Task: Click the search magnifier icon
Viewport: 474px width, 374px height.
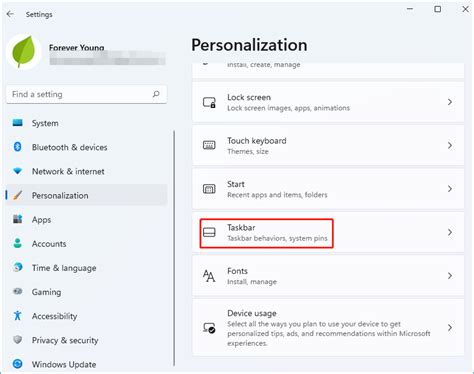Action: tap(156, 94)
